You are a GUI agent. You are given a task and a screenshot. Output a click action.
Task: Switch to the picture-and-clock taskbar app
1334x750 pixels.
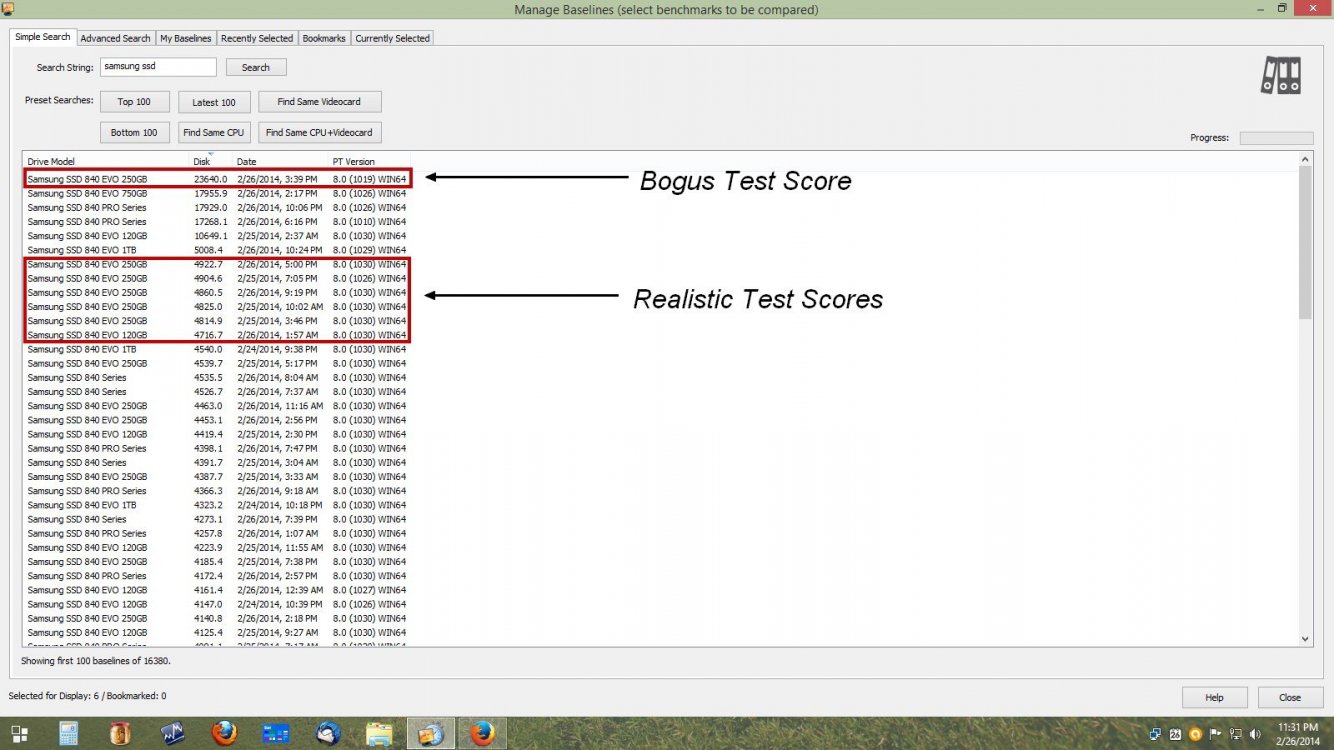(431, 733)
